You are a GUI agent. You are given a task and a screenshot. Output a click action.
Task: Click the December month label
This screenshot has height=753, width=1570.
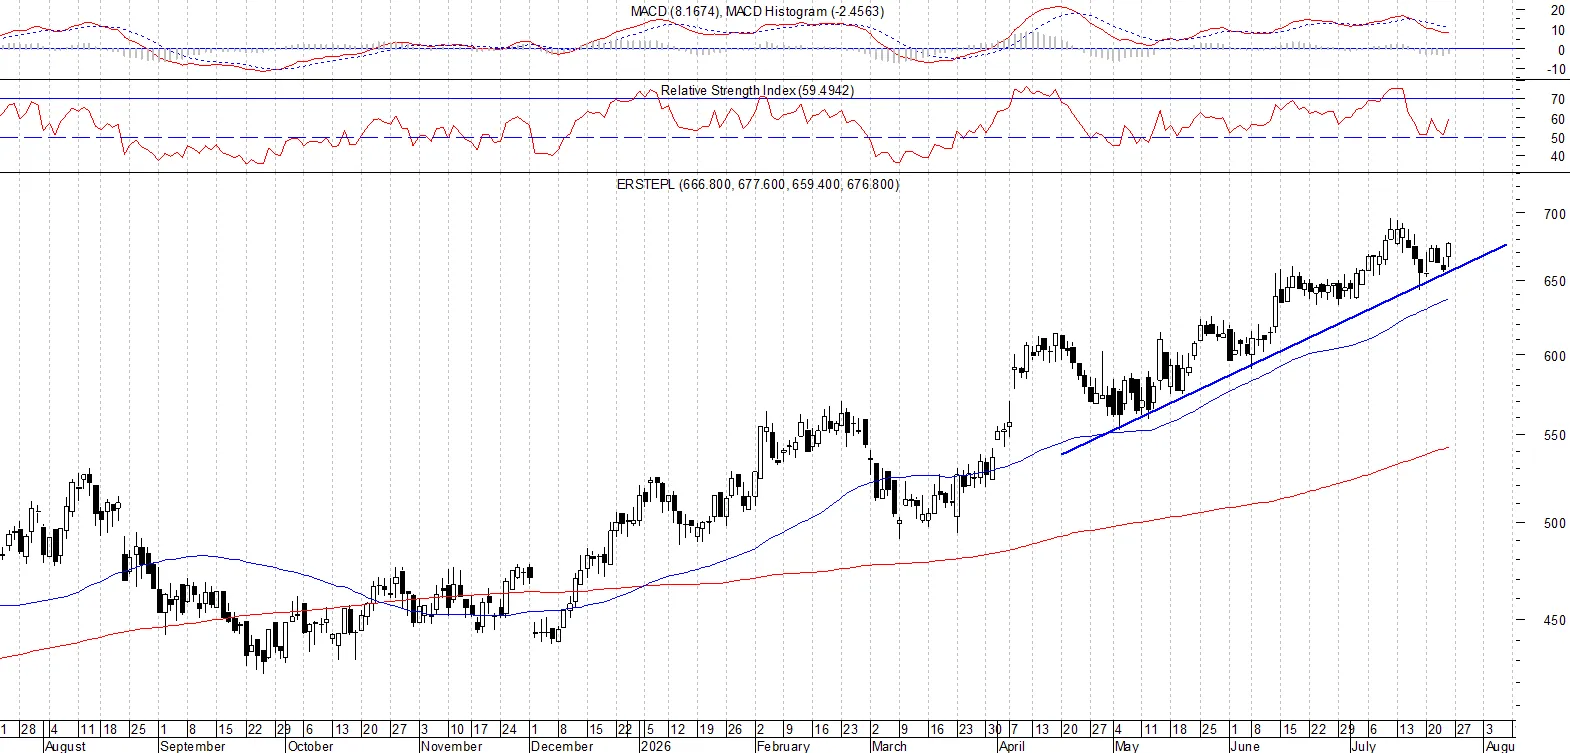562,746
